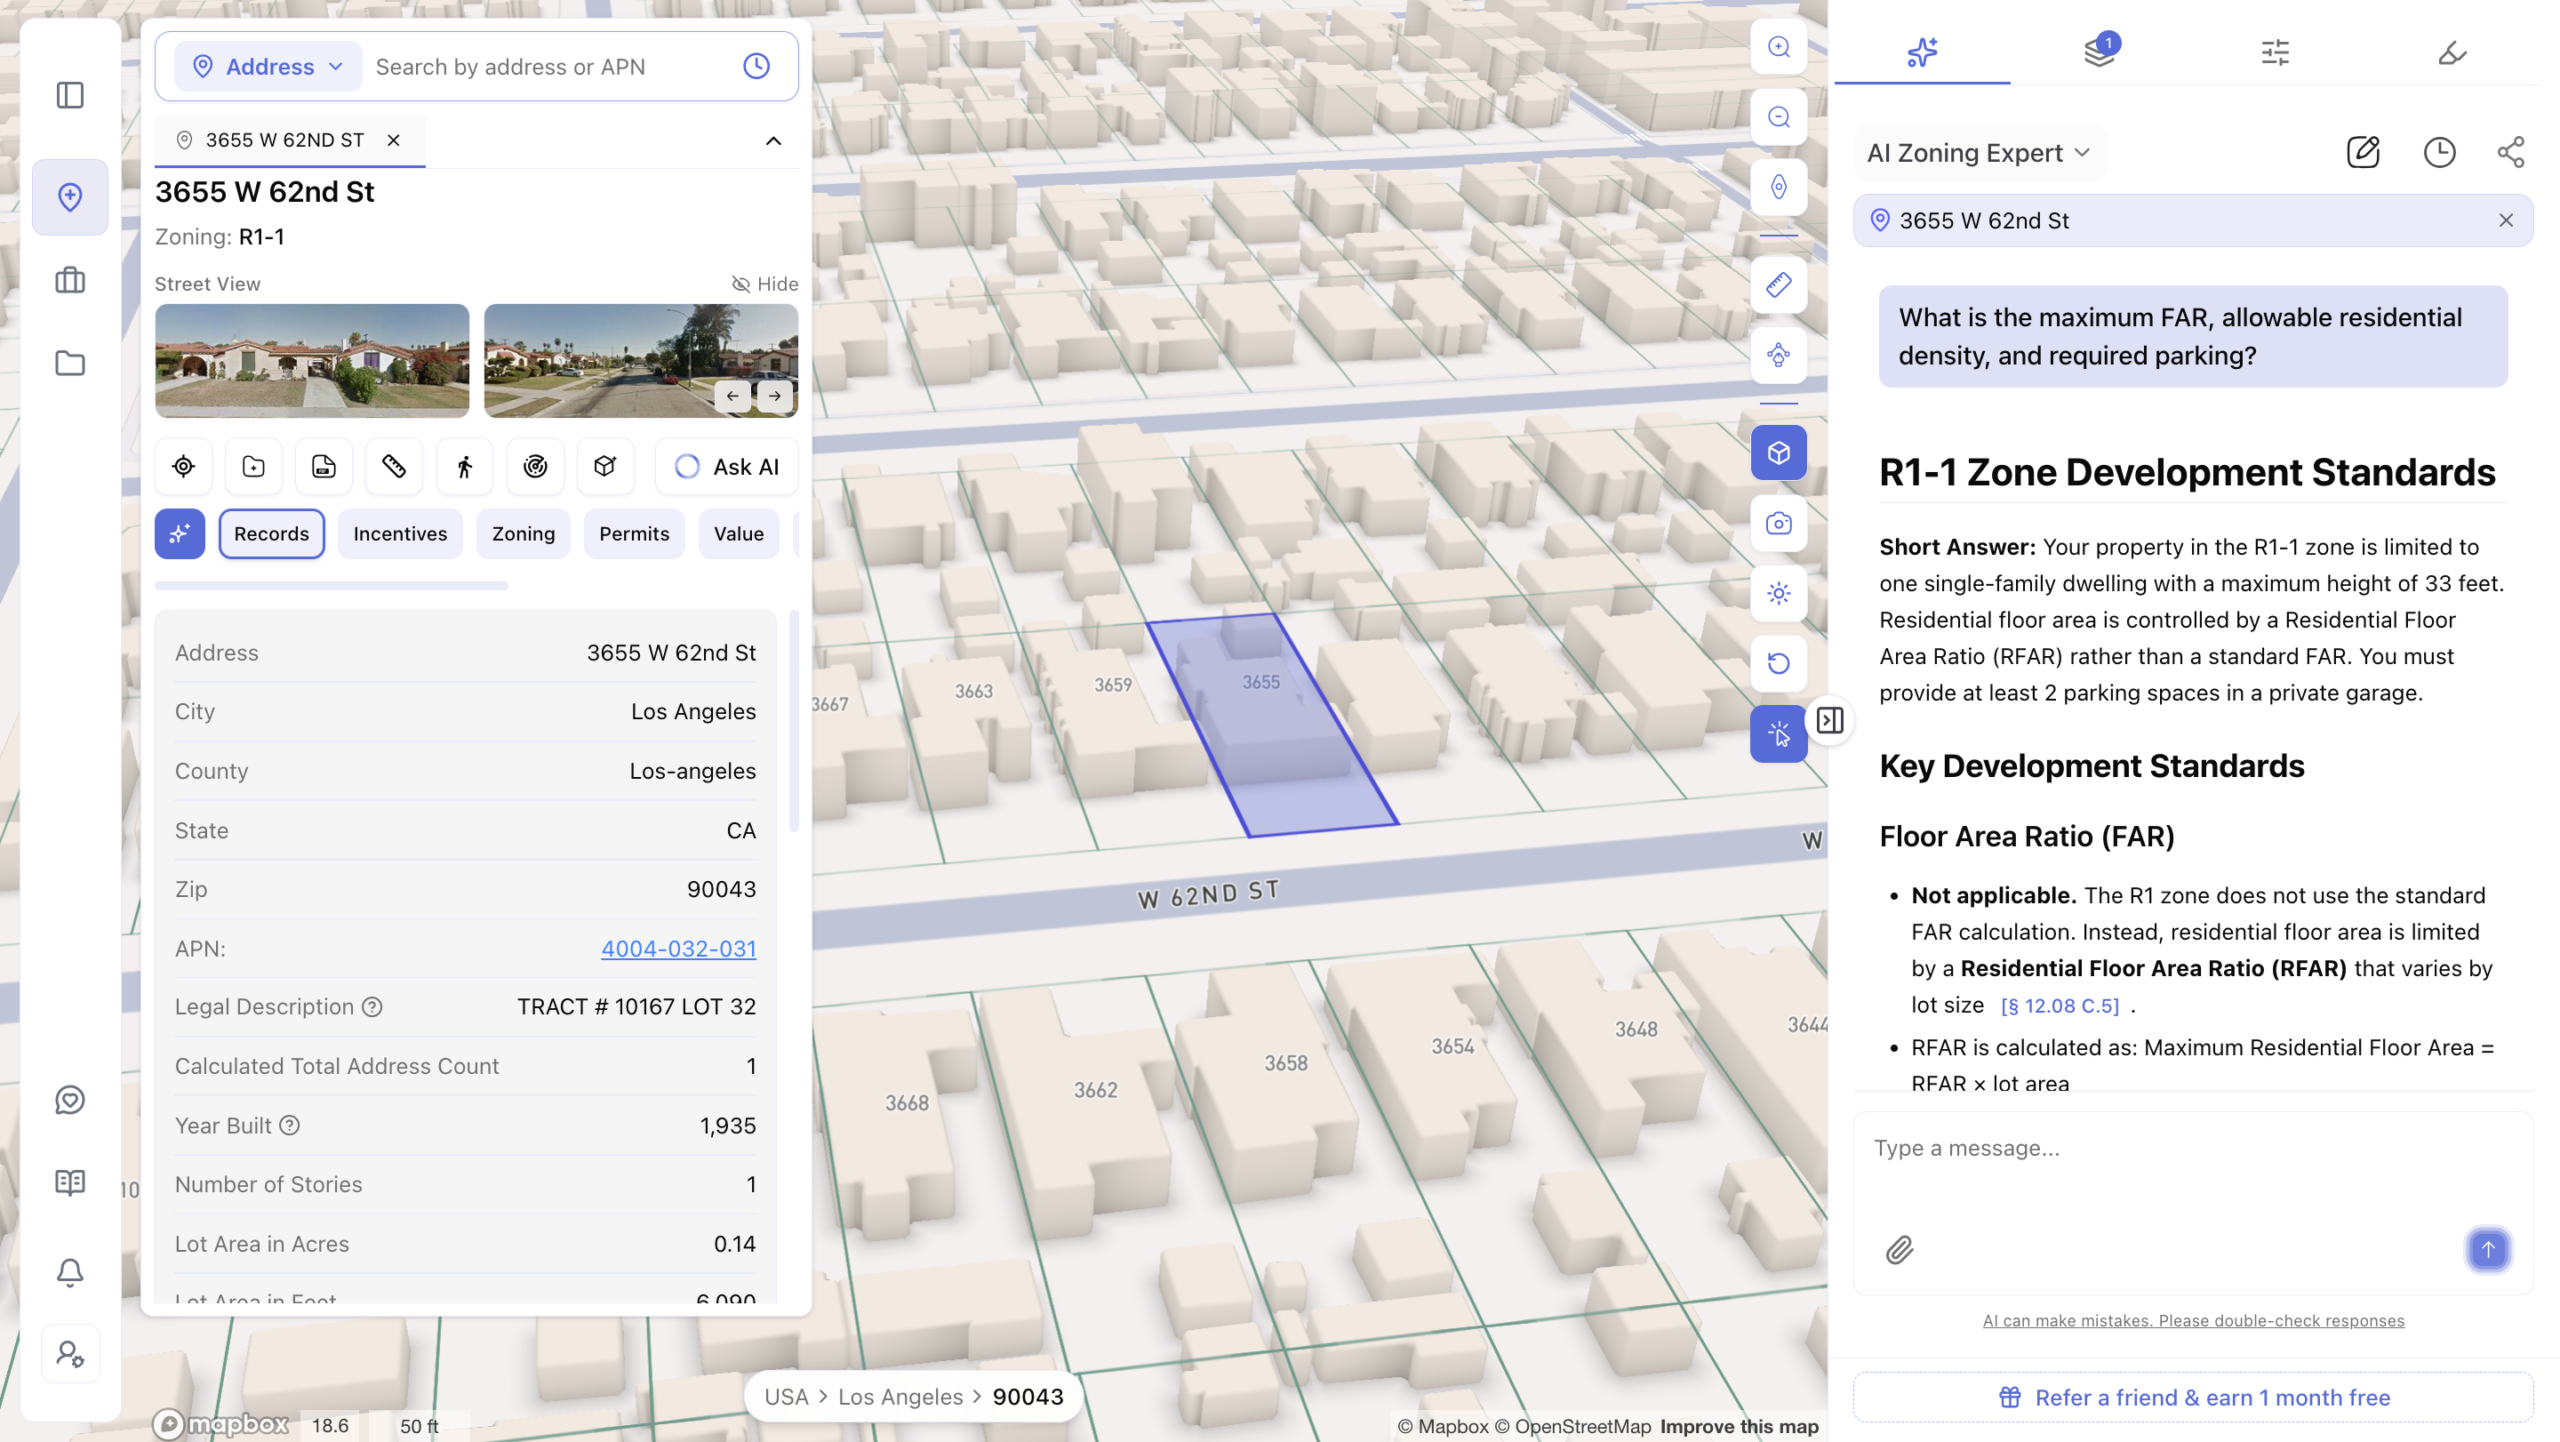Share the AI conversation

point(2511,152)
